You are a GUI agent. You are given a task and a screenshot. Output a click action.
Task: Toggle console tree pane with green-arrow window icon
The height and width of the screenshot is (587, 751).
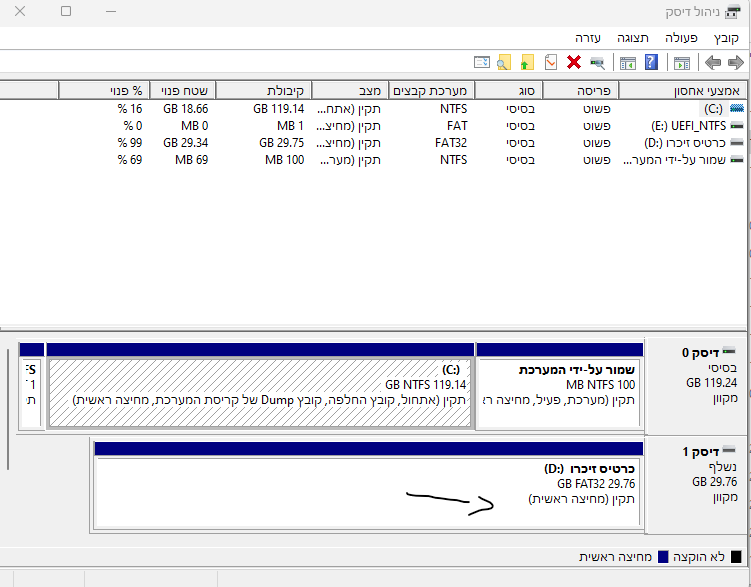(x=682, y=63)
